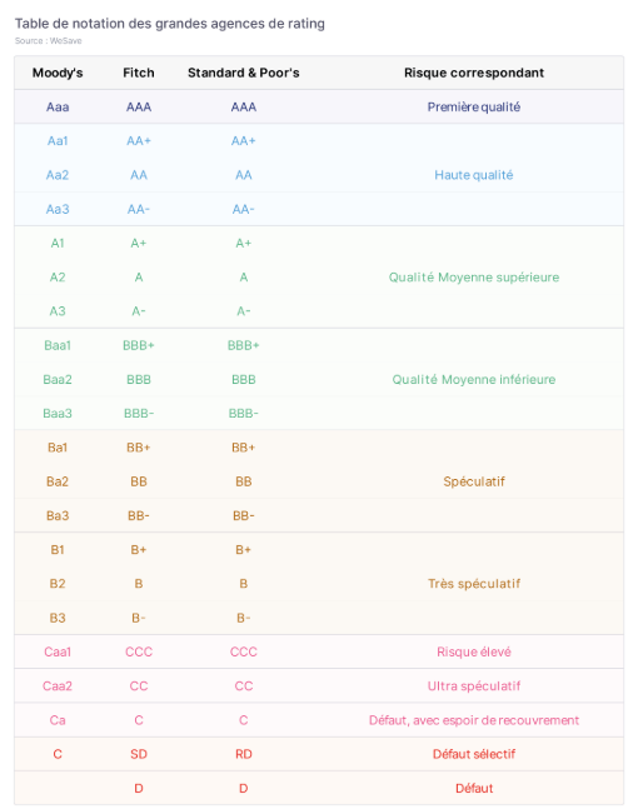Viewport: 633px width, 809px height.
Task: Click Qualité Moyenne supérieure label
Action: point(474,277)
